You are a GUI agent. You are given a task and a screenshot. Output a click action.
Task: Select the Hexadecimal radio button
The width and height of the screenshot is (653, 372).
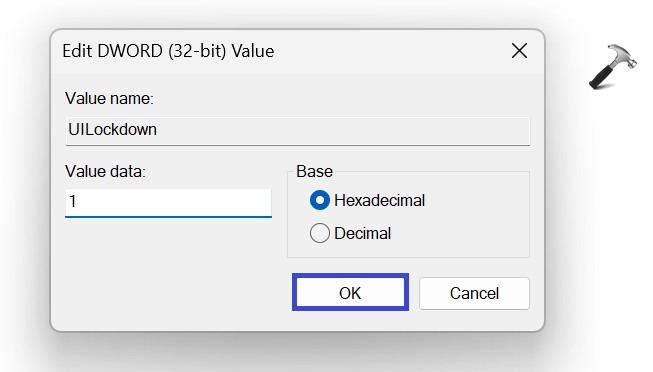(x=320, y=200)
